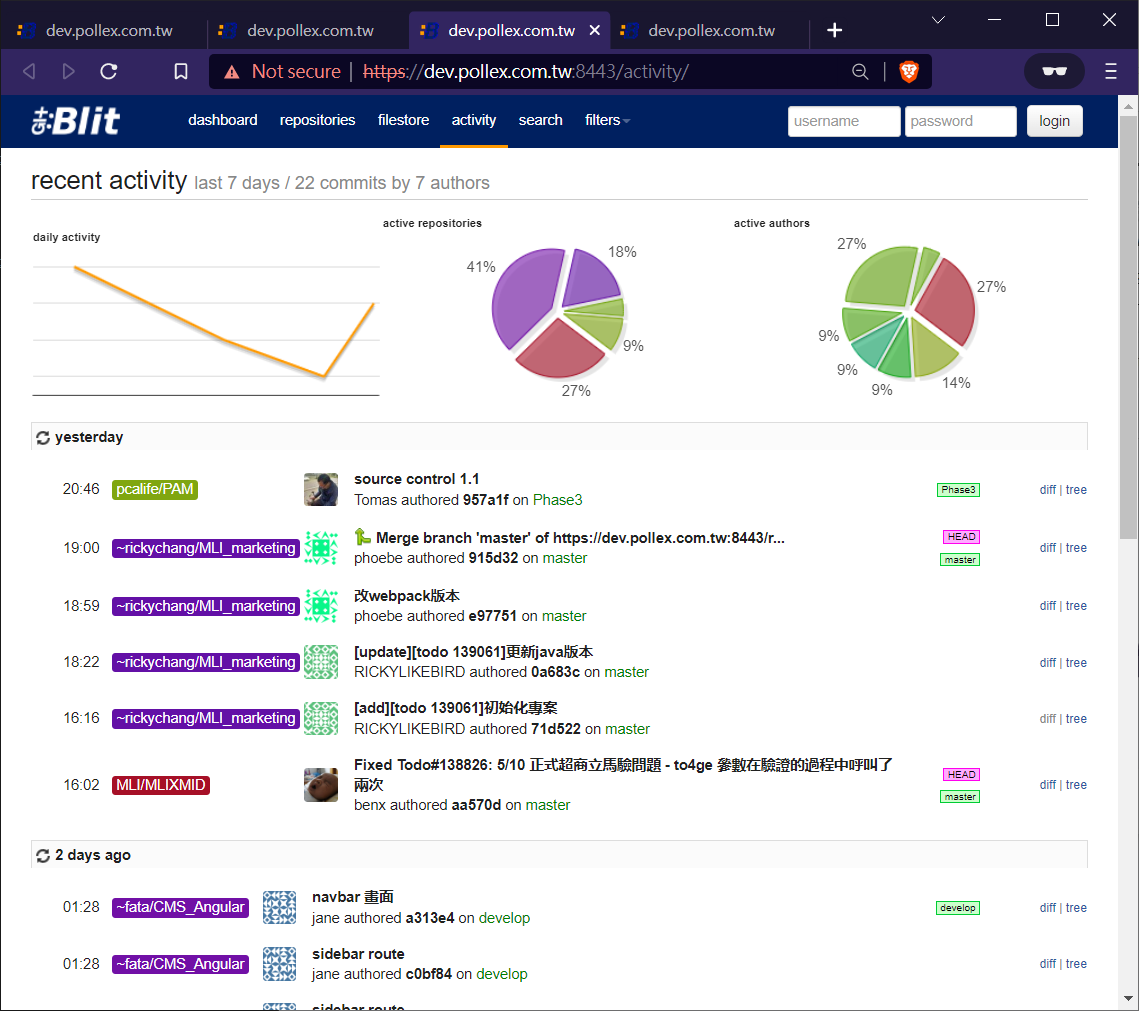The height and width of the screenshot is (1011, 1139).
Task: Open Tomas's avatar on source control commit
Action: pyautogui.click(x=320, y=490)
